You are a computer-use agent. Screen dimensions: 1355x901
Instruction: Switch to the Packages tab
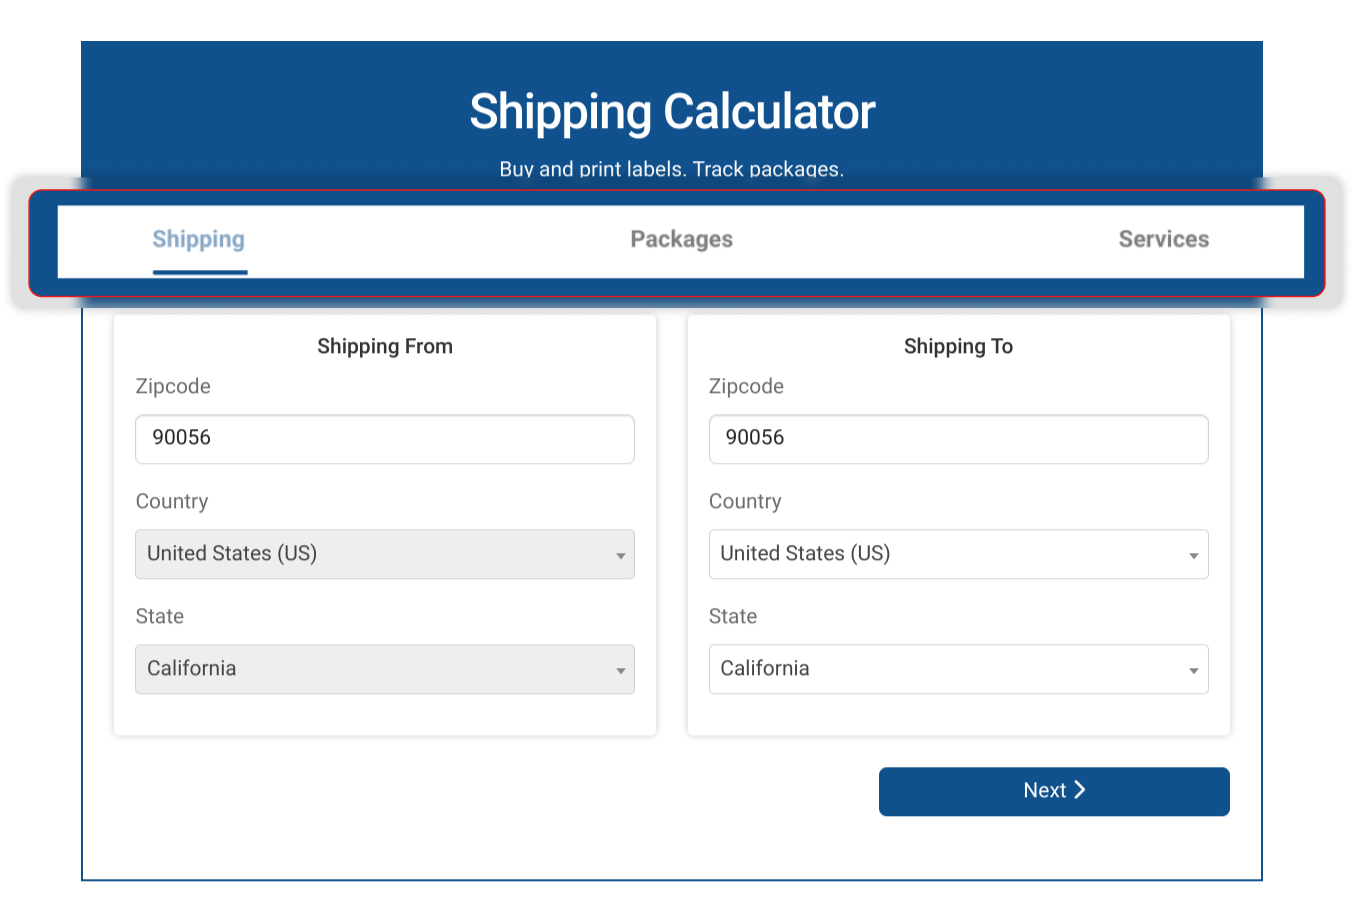[681, 240]
